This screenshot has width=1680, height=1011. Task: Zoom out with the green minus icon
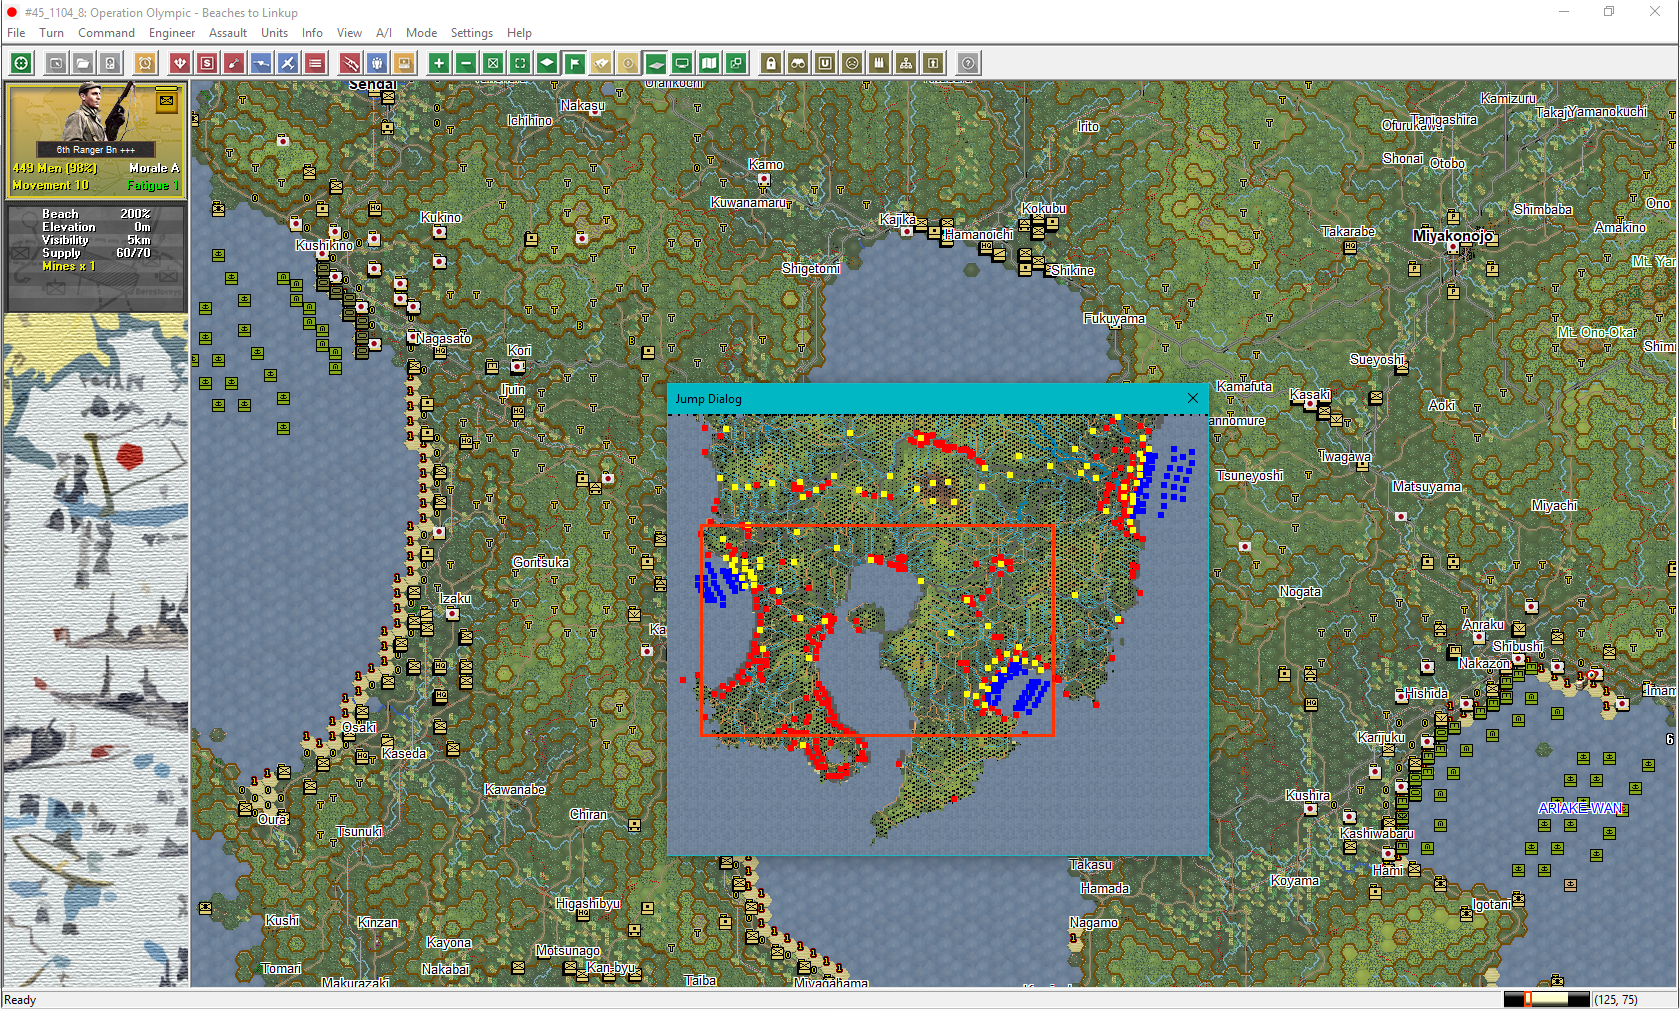point(466,63)
